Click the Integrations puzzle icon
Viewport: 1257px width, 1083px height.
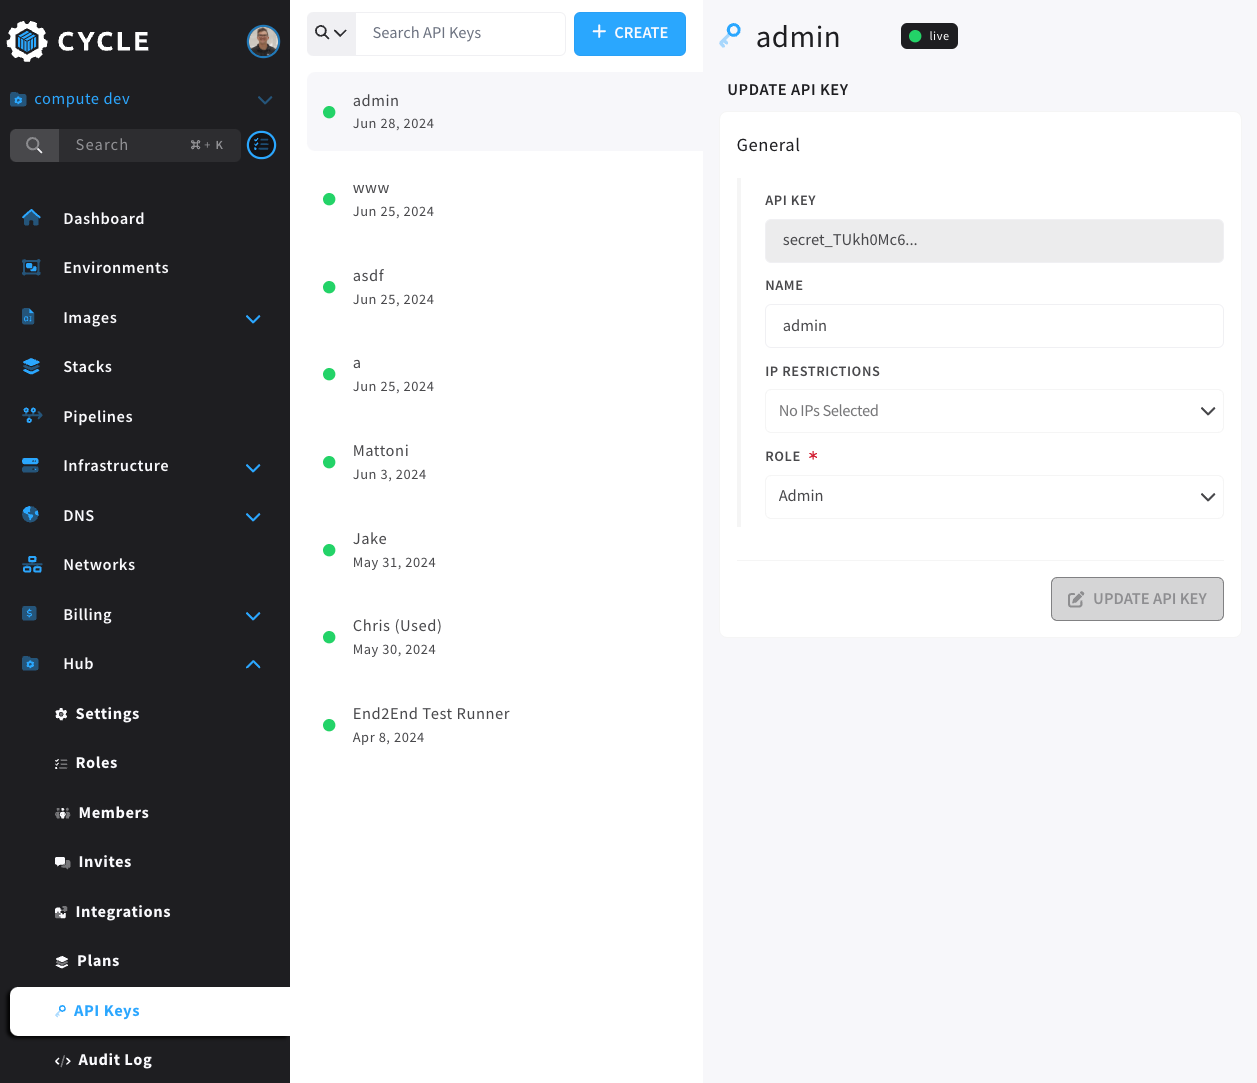coord(61,912)
